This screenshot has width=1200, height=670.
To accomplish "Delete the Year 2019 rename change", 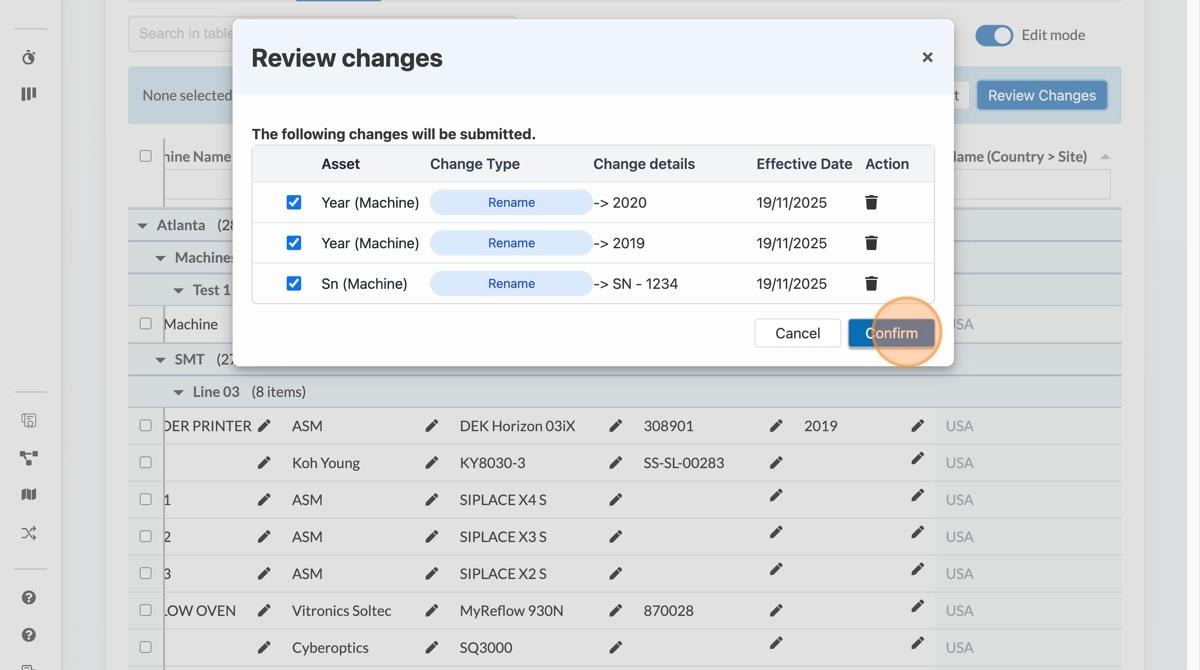I will tap(871, 243).
